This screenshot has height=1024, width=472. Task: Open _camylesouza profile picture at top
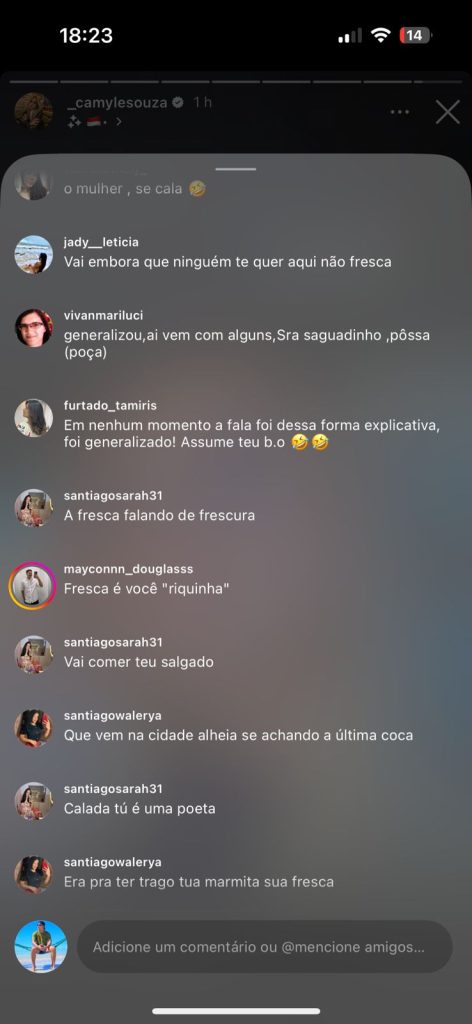33,110
